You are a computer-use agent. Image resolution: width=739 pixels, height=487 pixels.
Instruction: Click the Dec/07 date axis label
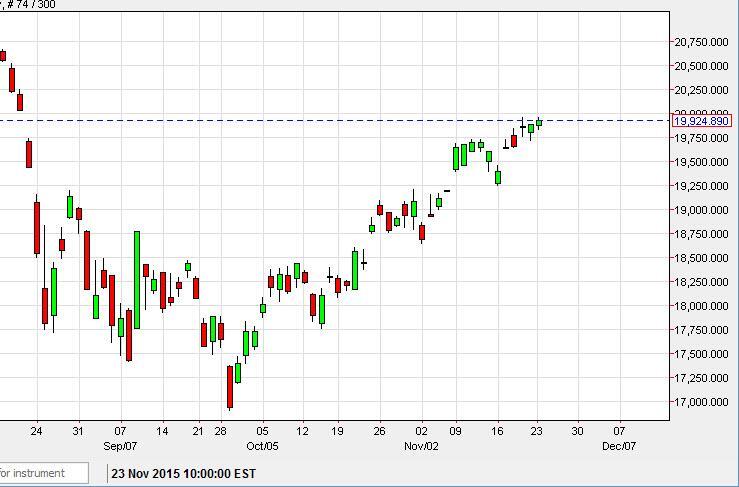(x=618, y=446)
